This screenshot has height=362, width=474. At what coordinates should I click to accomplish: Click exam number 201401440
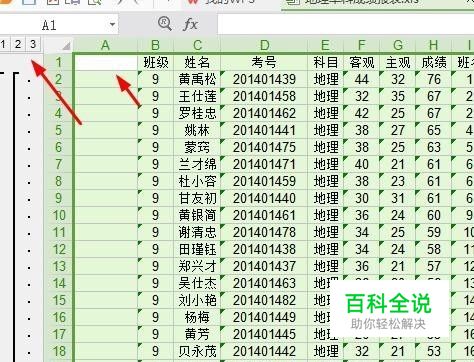264,198
